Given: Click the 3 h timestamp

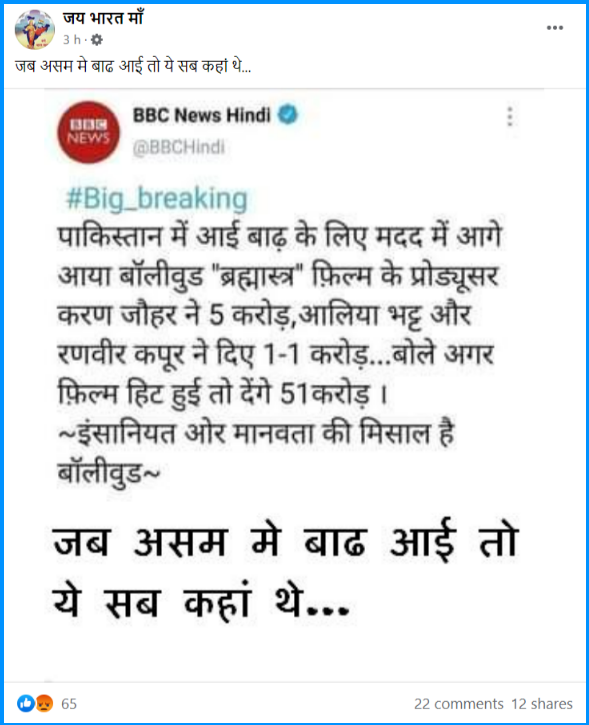Looking at the screenshot, I should coord(72,40).
